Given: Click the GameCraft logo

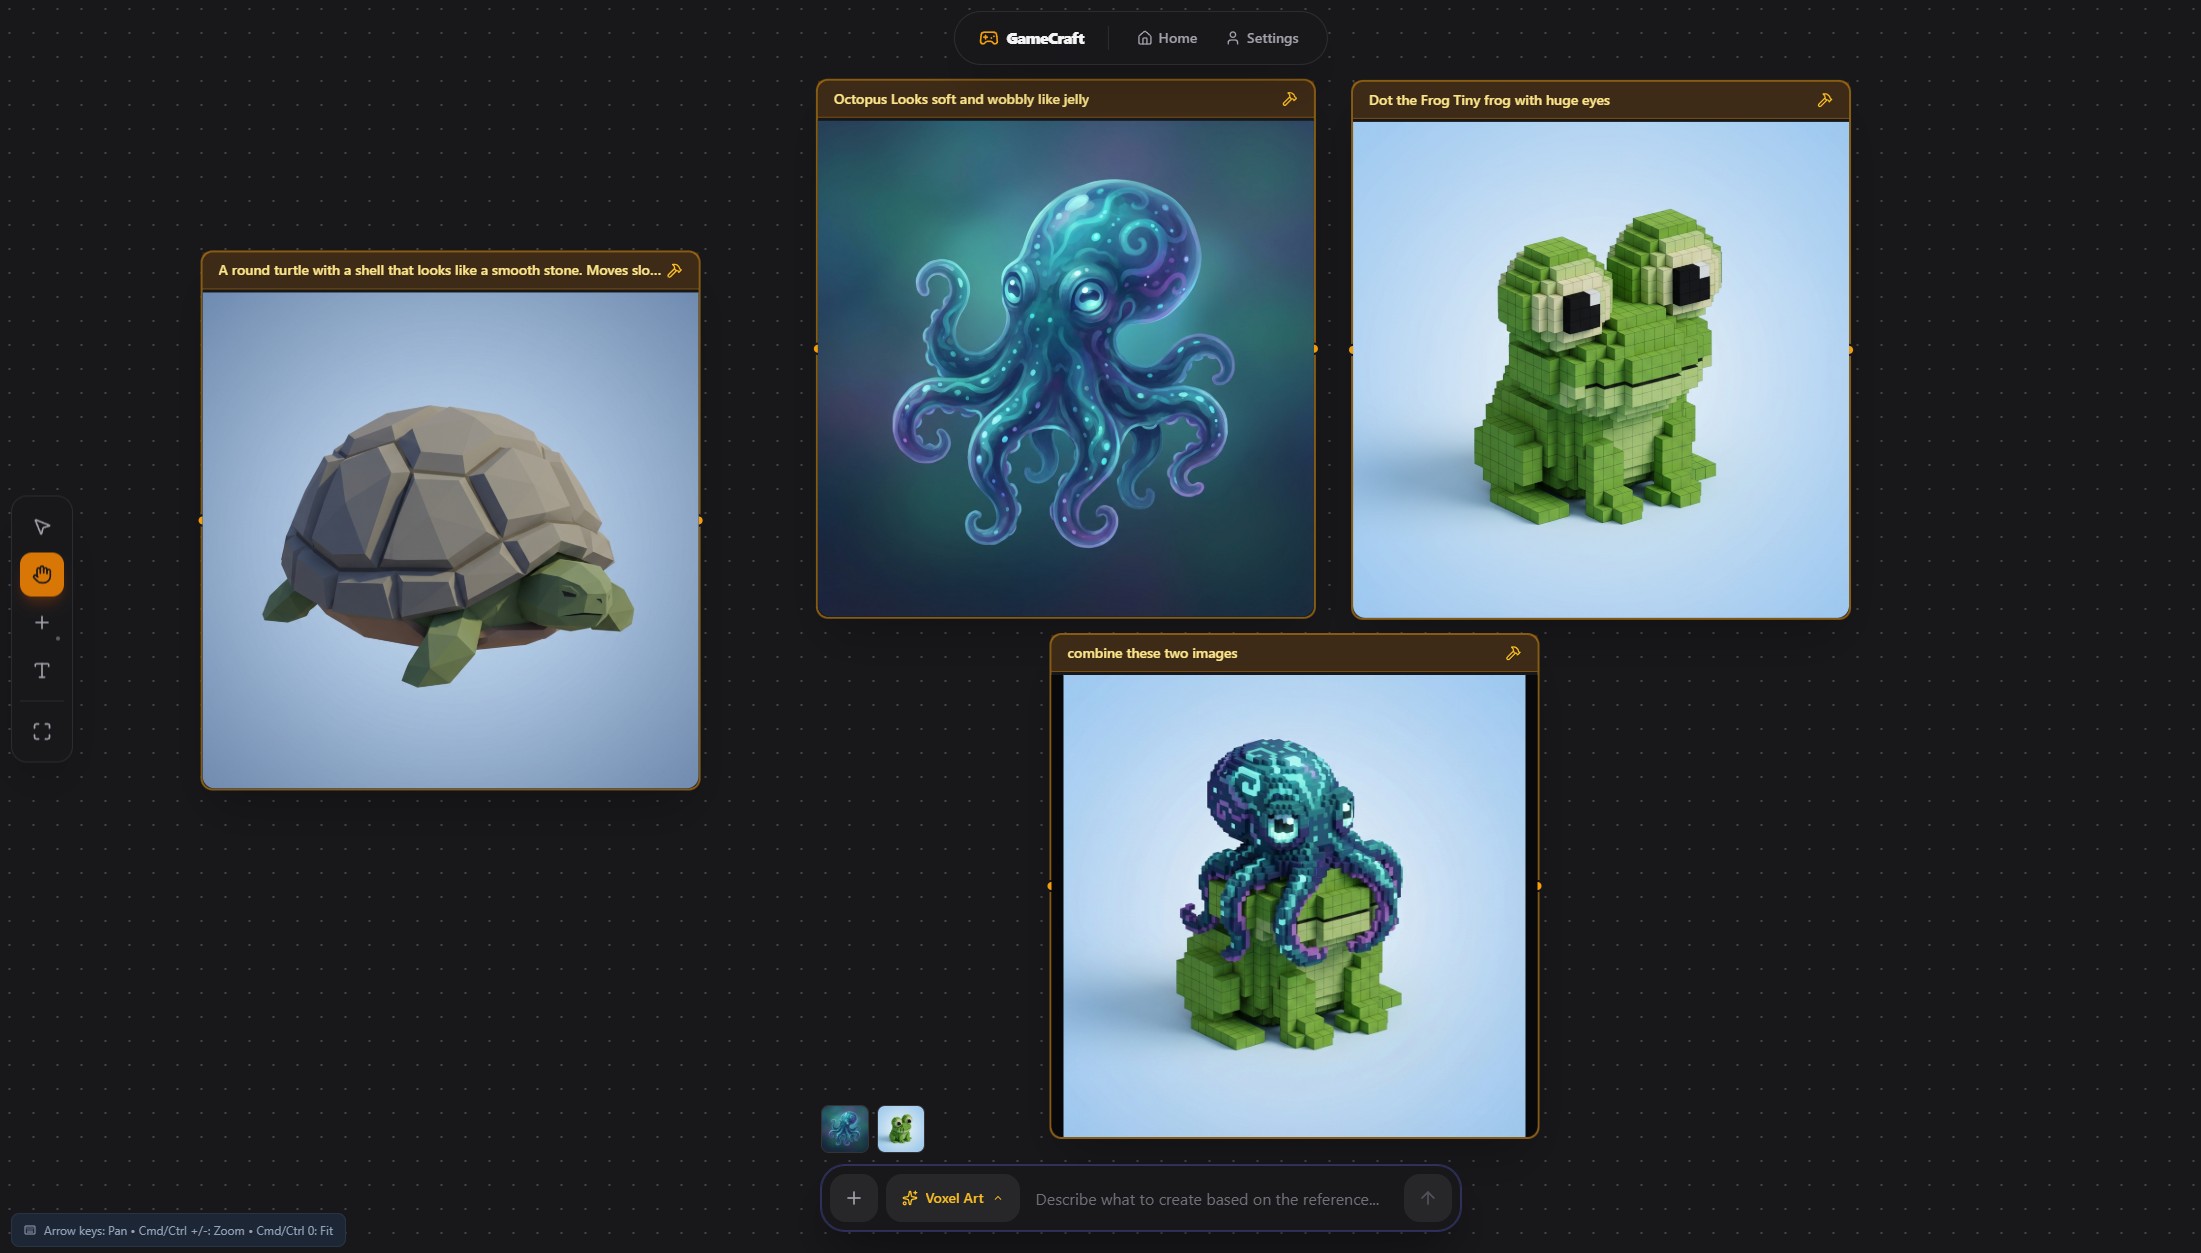Looking at the screenshot, I should point(1032,38).
